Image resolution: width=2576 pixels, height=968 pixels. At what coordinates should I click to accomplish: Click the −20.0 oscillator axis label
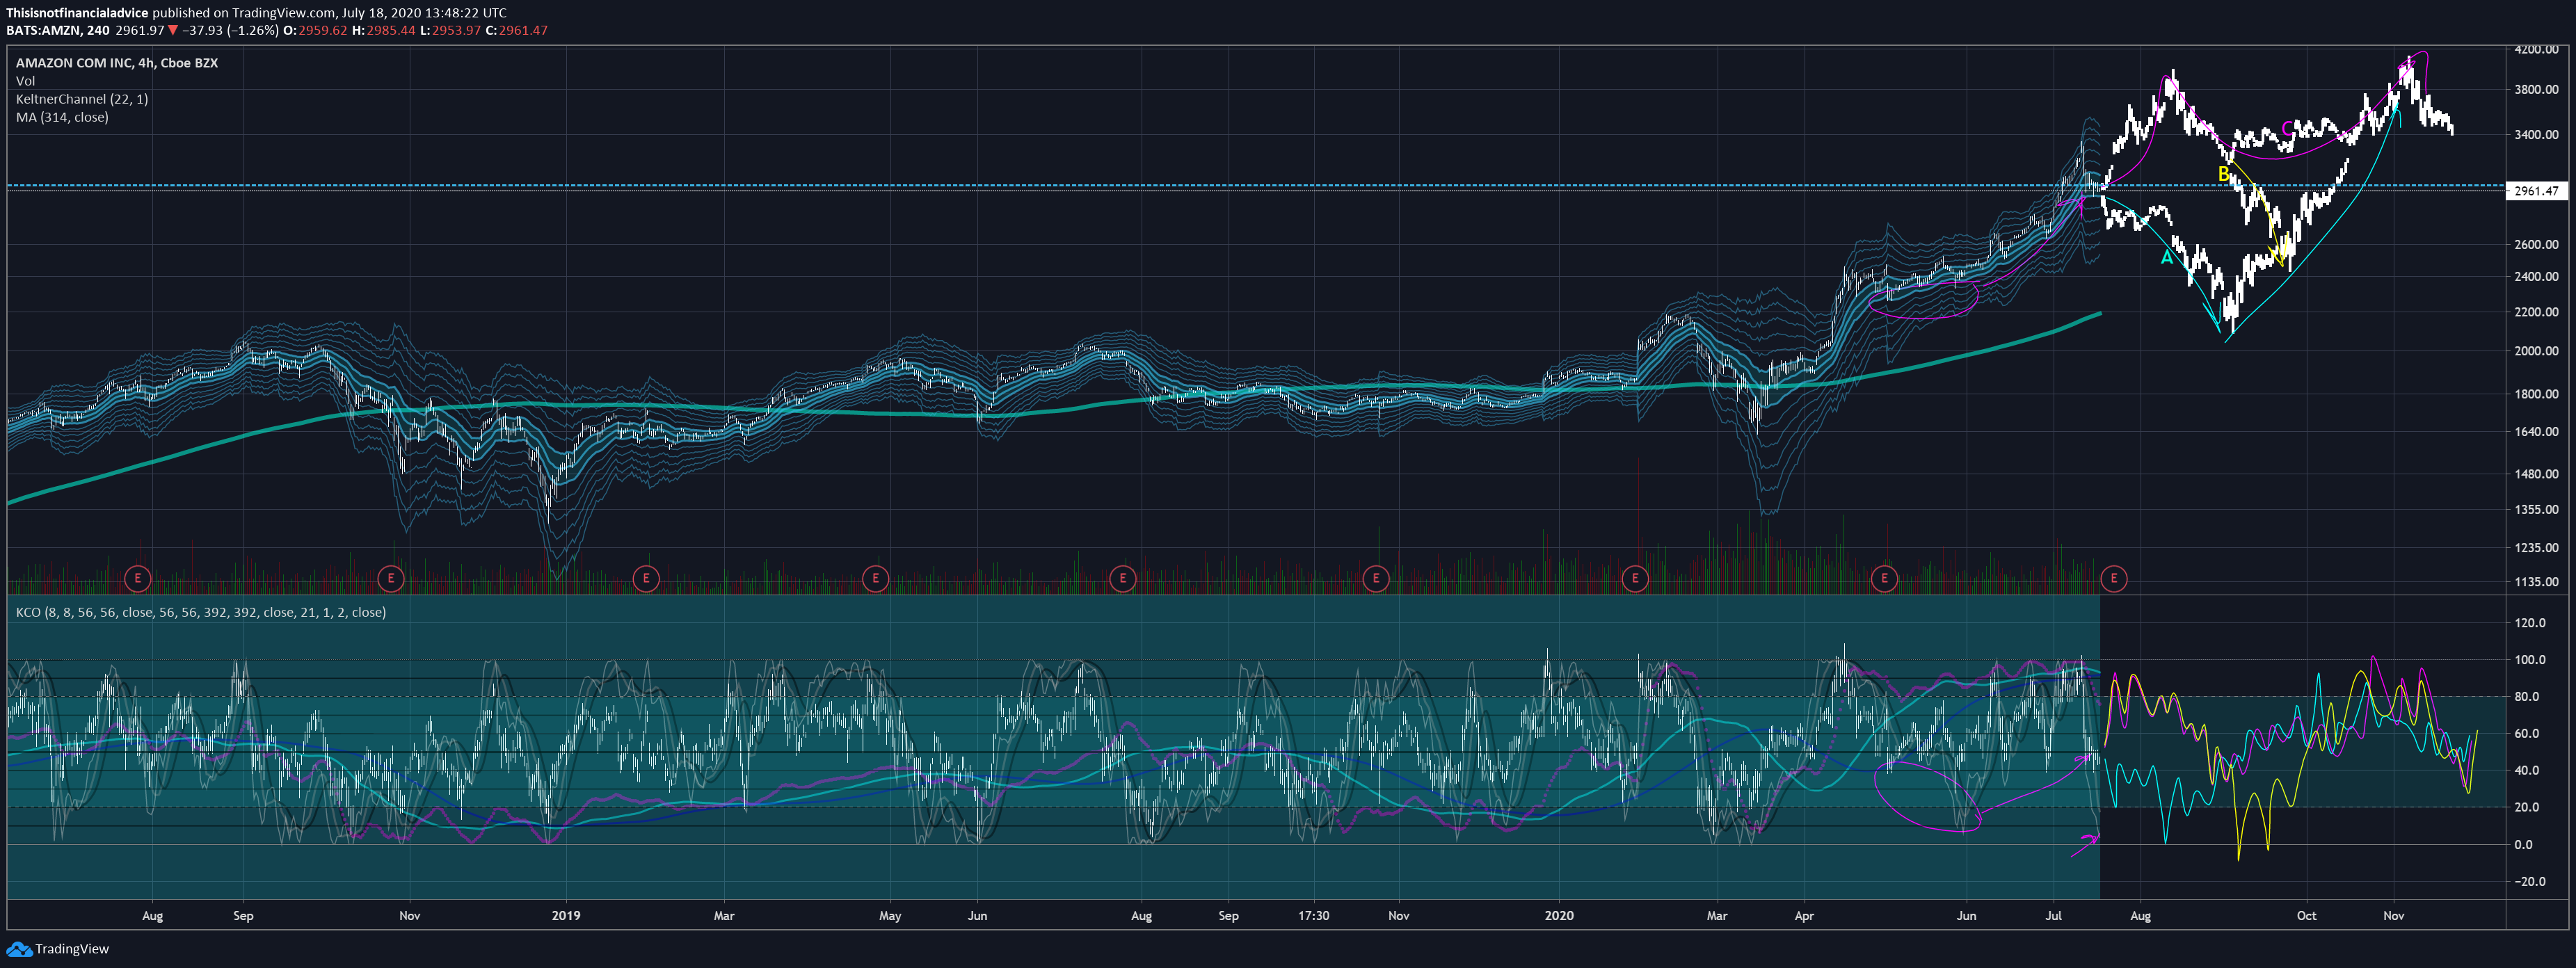click(2531, 882)
